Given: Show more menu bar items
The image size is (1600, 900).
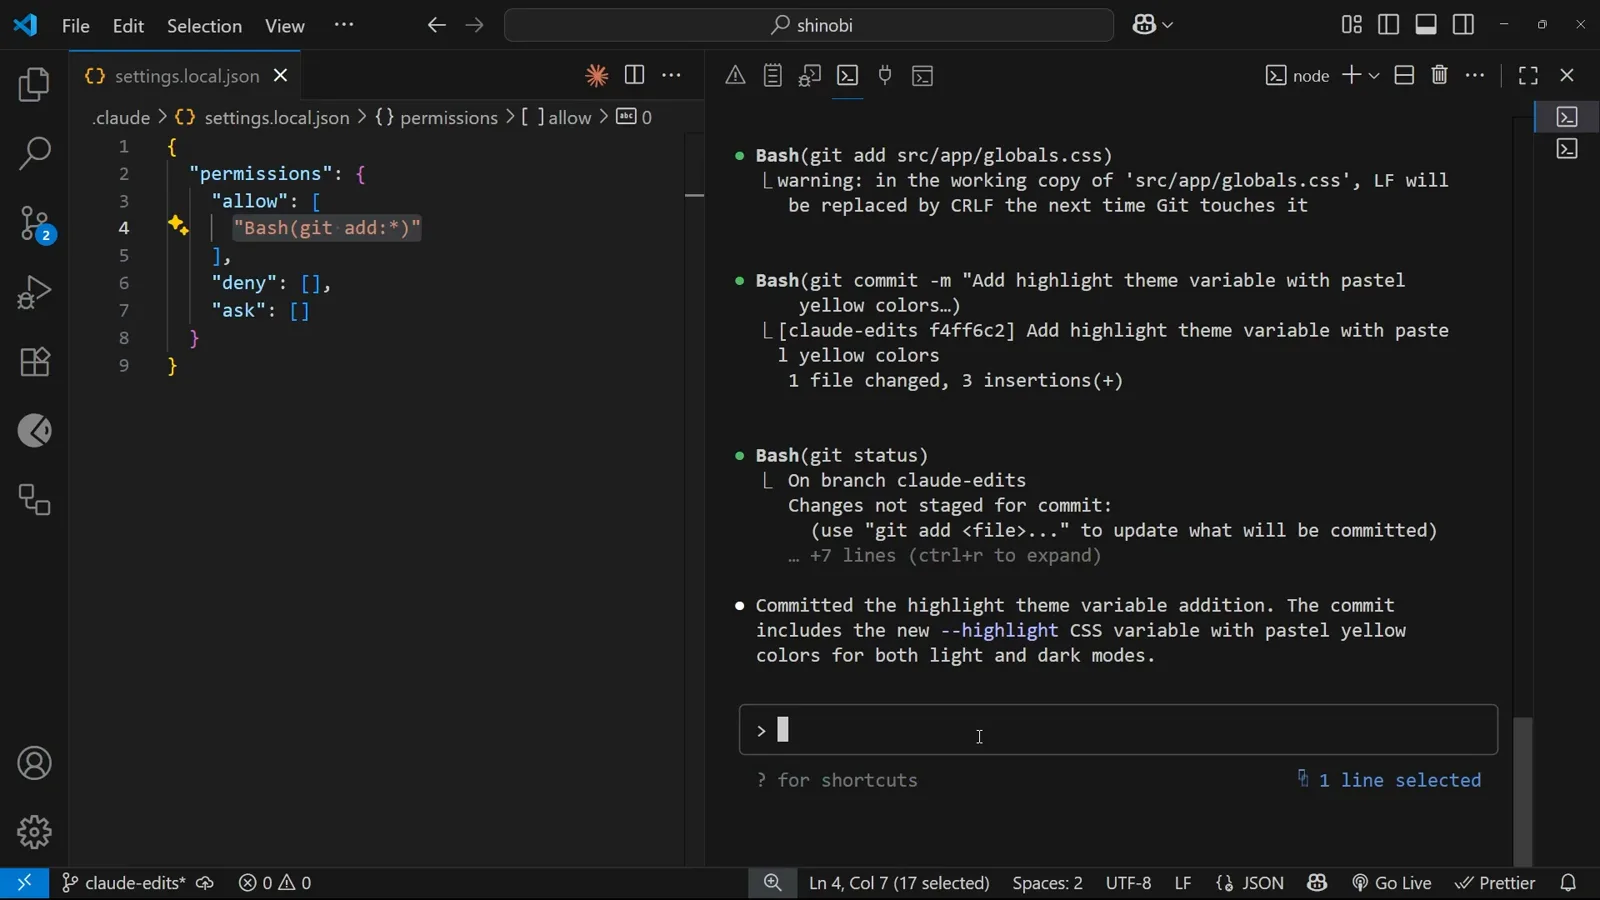Looking at the screenshot, I should [x=344, y=26].
